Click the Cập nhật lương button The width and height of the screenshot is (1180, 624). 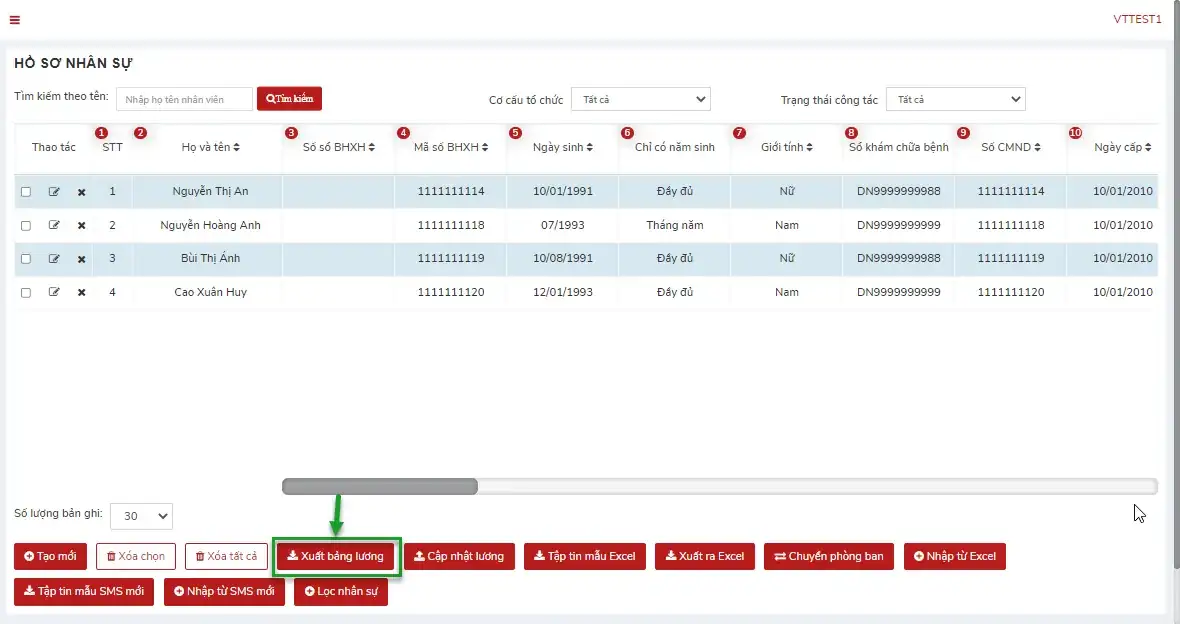coord(459,556)
